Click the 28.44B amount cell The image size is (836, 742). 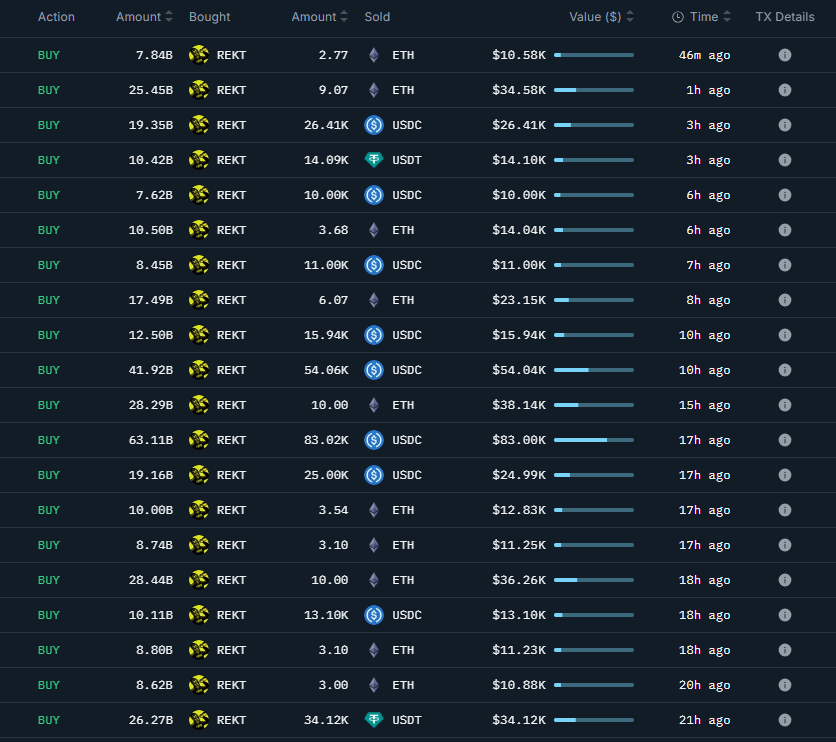(151, 580)
